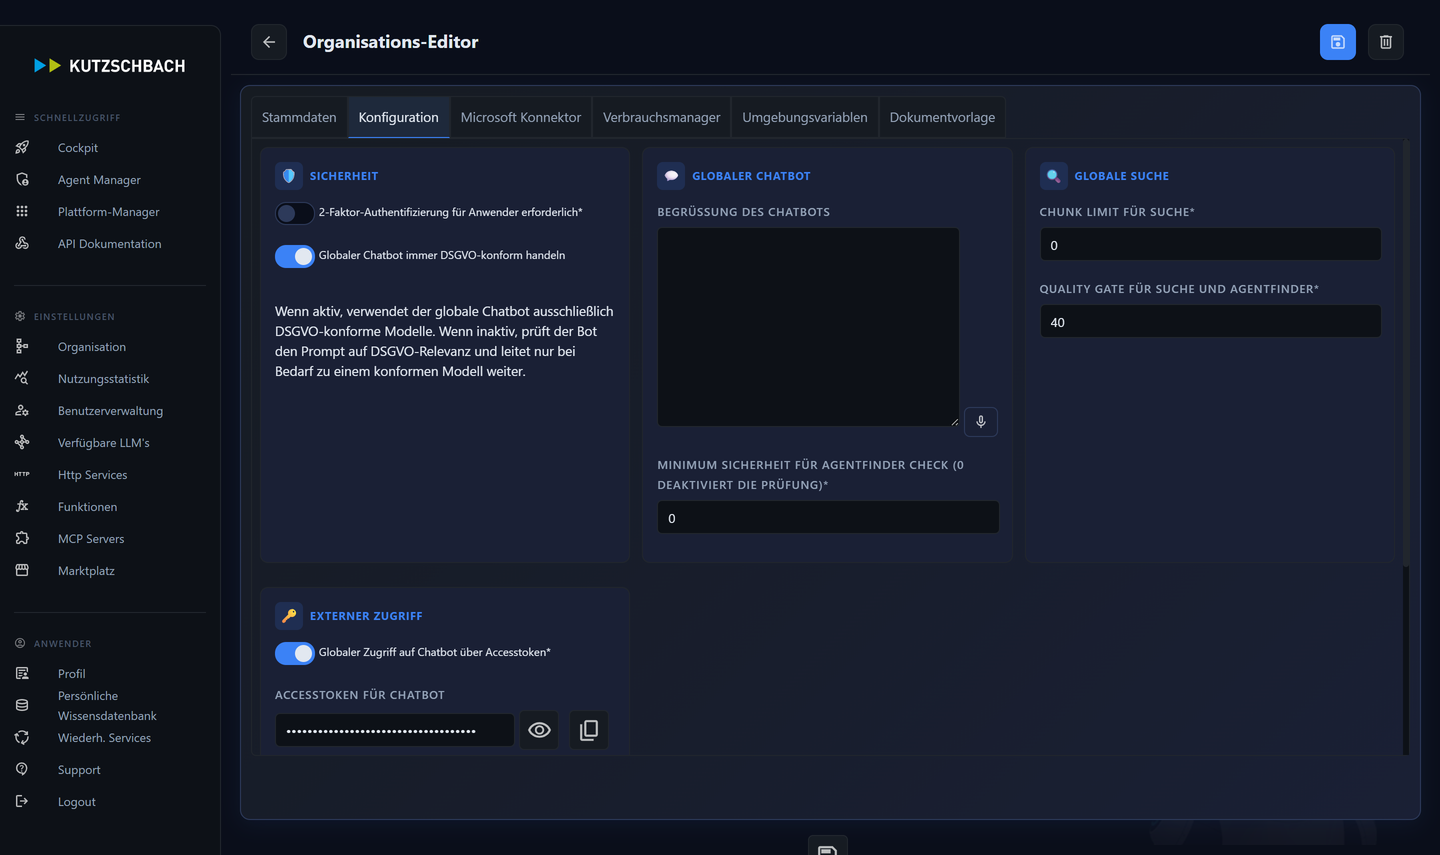Go to Agent Manager
This screenshot has height=855, width=1440.
coord(99,180)
